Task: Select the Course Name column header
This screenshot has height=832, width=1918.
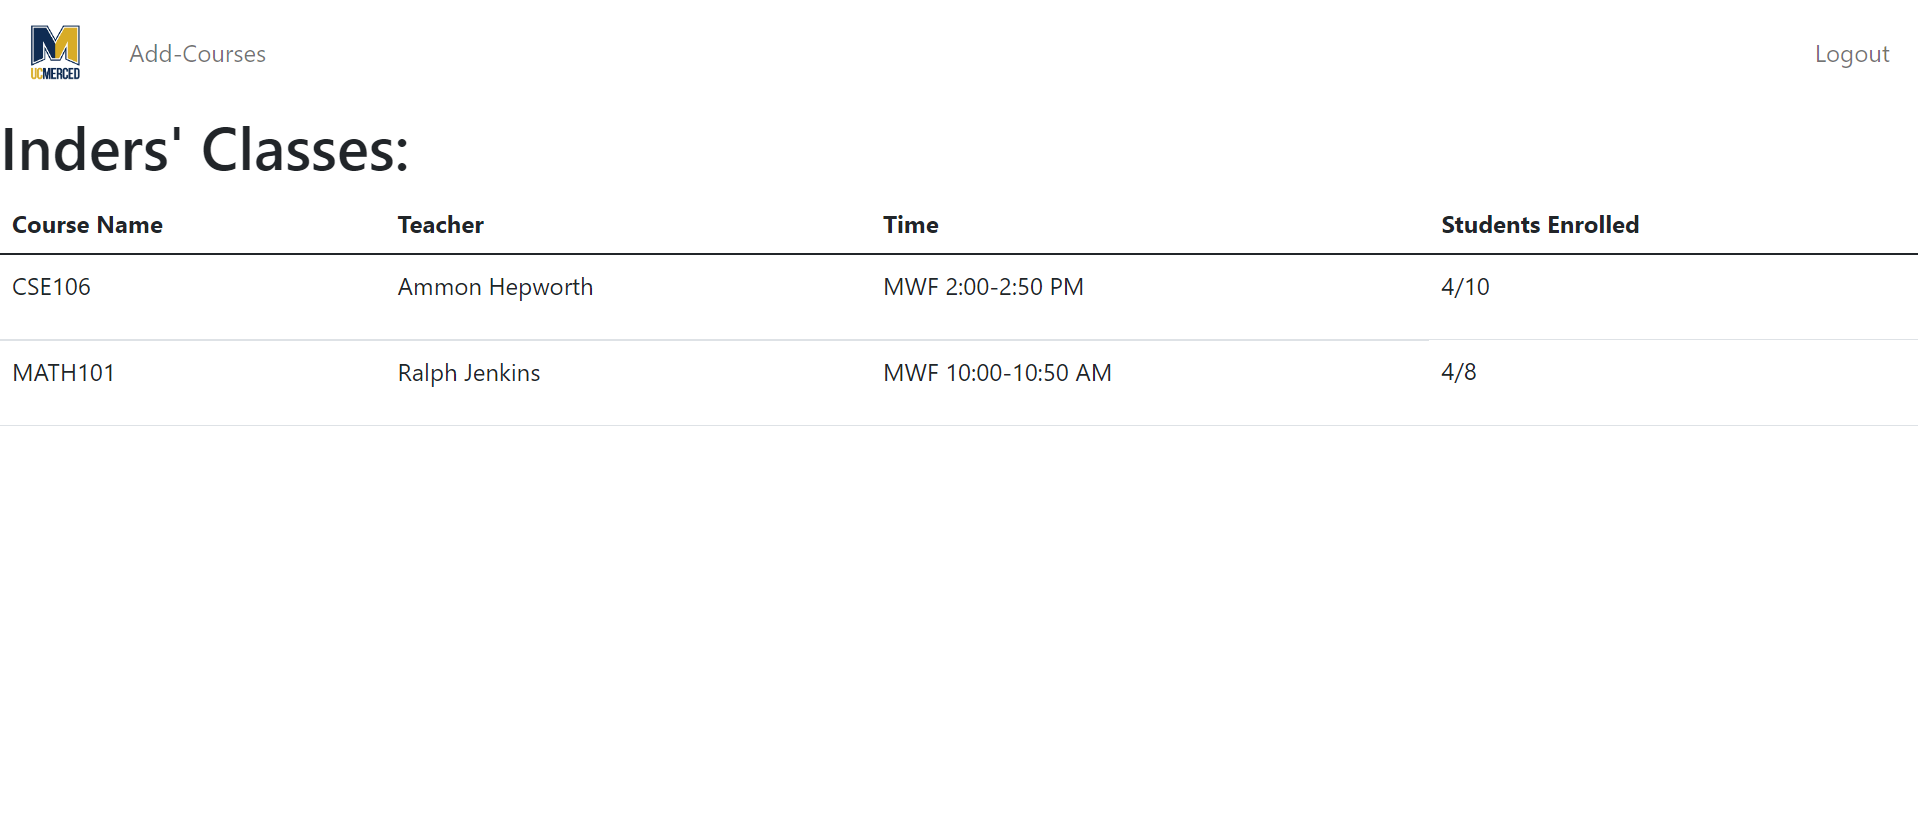Action: (87, 225)
